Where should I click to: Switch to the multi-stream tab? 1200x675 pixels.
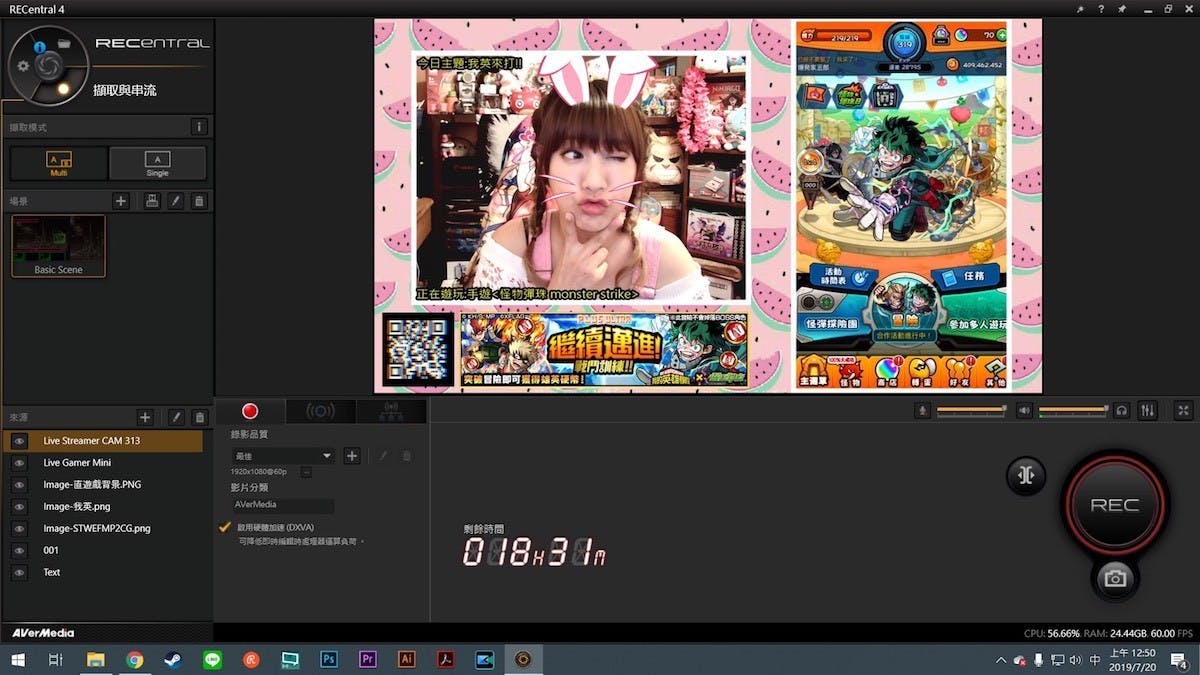391,411
